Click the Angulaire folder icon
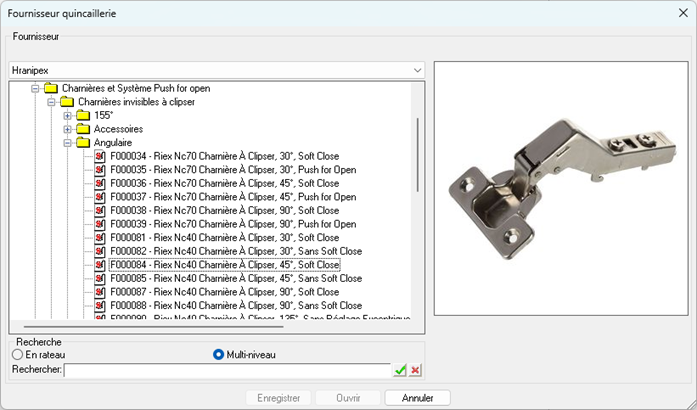 [x=84, y=143]
